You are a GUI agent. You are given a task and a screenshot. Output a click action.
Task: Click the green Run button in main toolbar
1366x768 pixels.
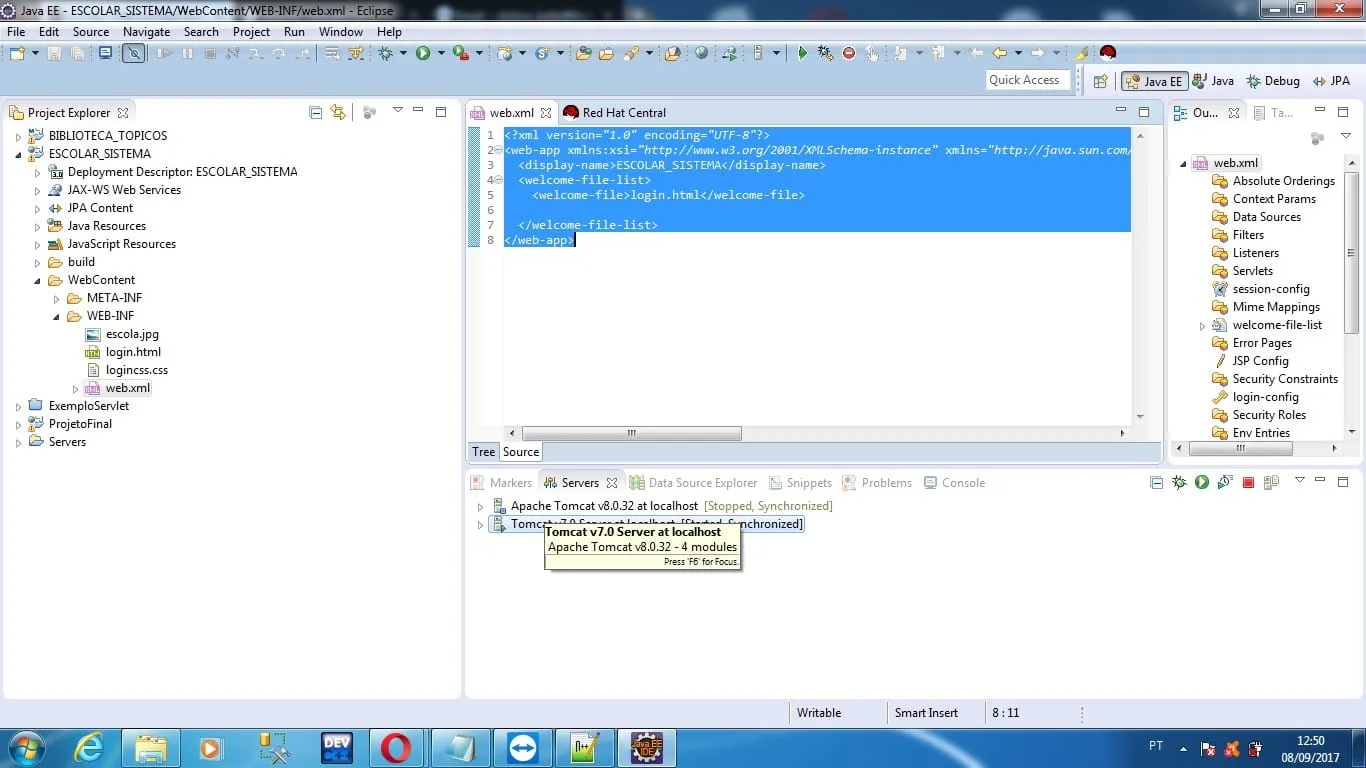(423, 53)
